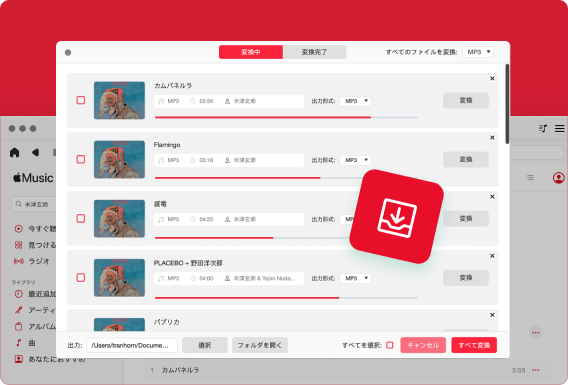Tick the checkbox for カムパネルラ

[x=81, y=100]
